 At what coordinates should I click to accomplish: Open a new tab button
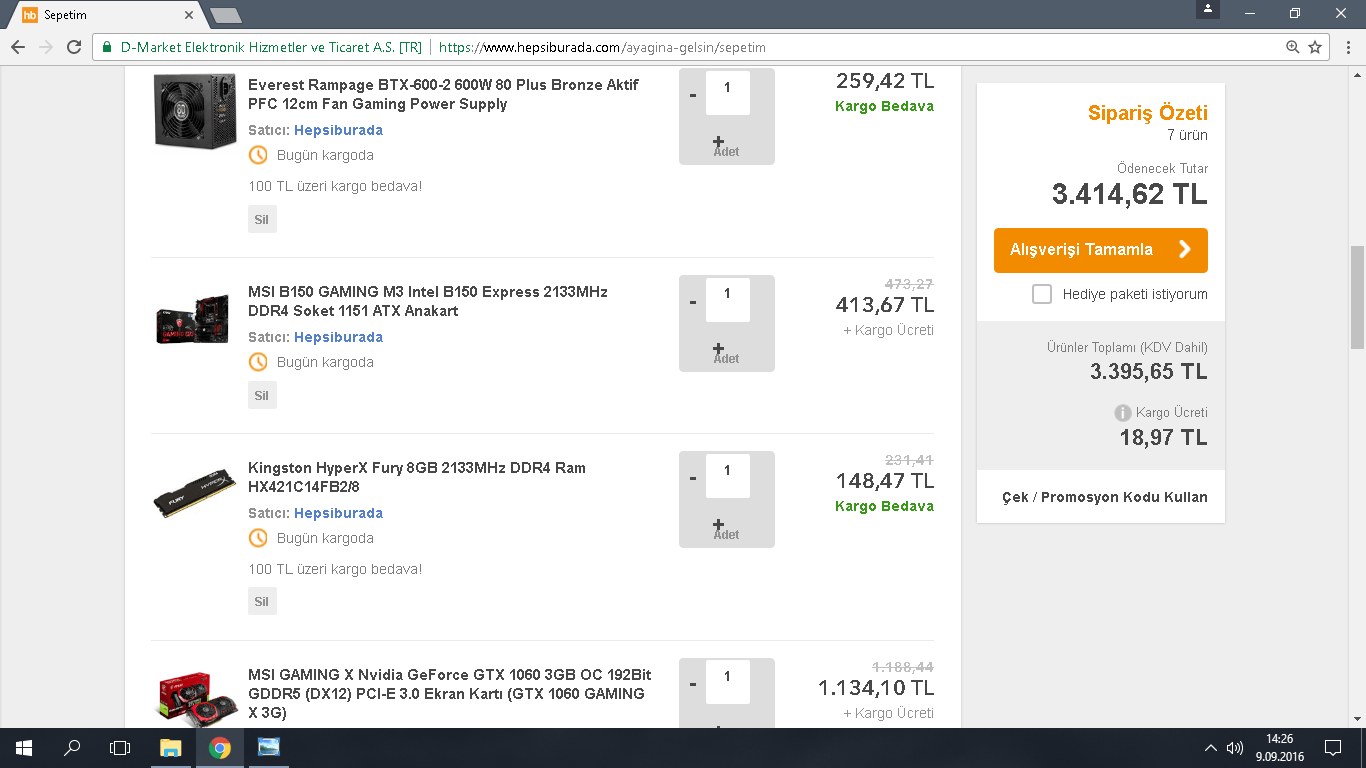pyautogui.click(x=226, y=15)
